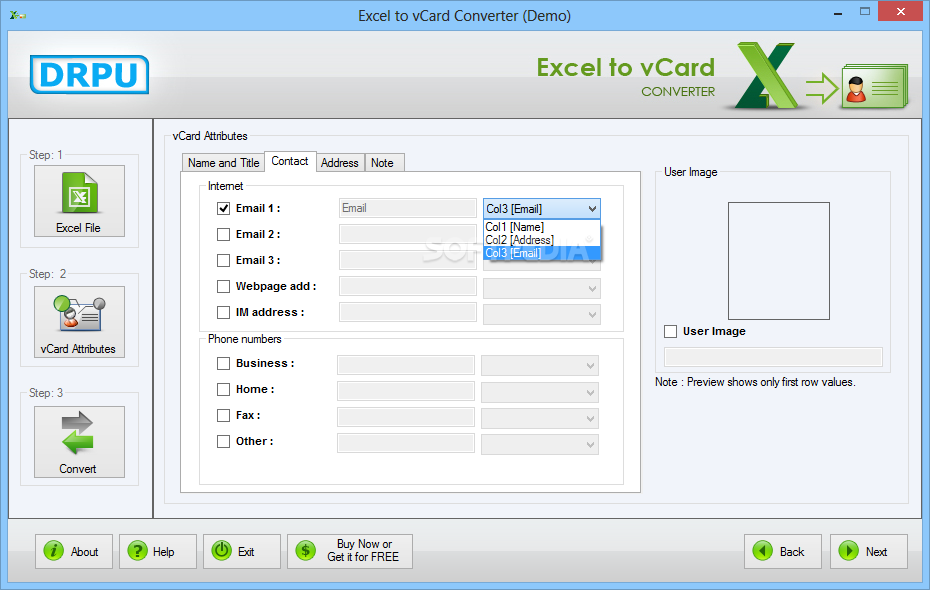Click the dollar sign Buy Now icon

tap(306, 551)
